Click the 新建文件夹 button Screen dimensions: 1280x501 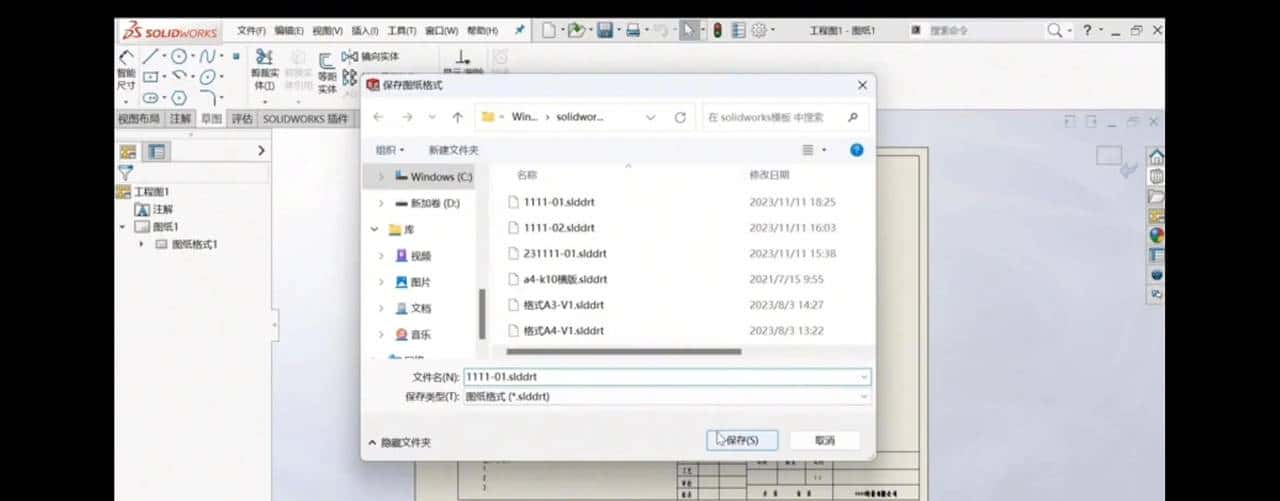pos(453,150)
